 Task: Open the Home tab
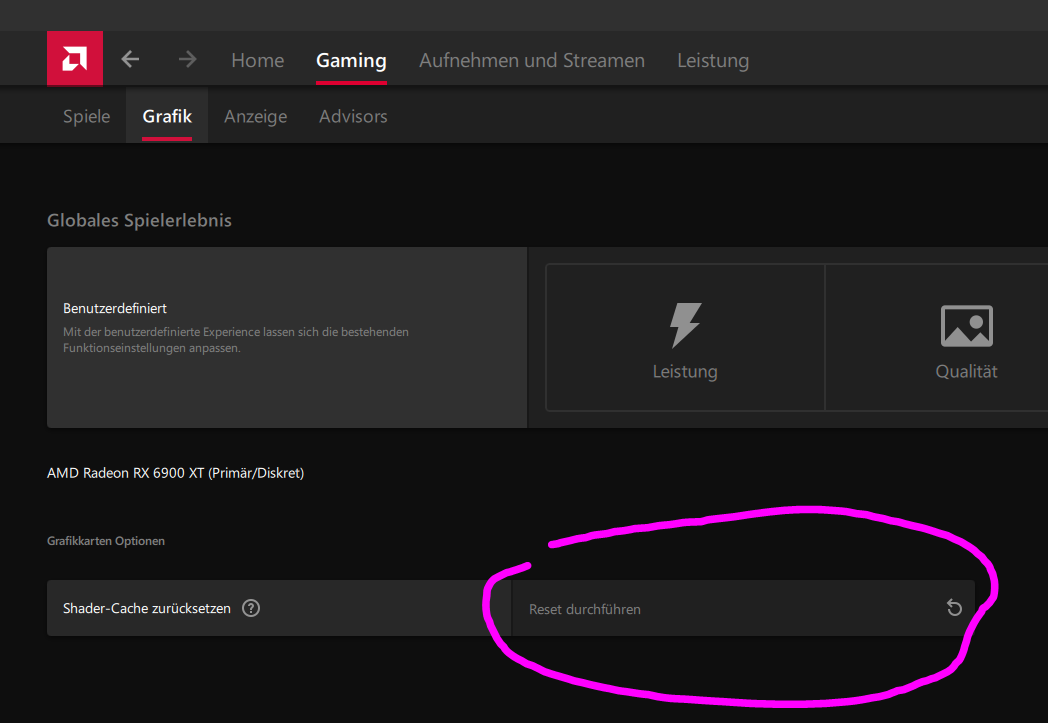point(257,60)
